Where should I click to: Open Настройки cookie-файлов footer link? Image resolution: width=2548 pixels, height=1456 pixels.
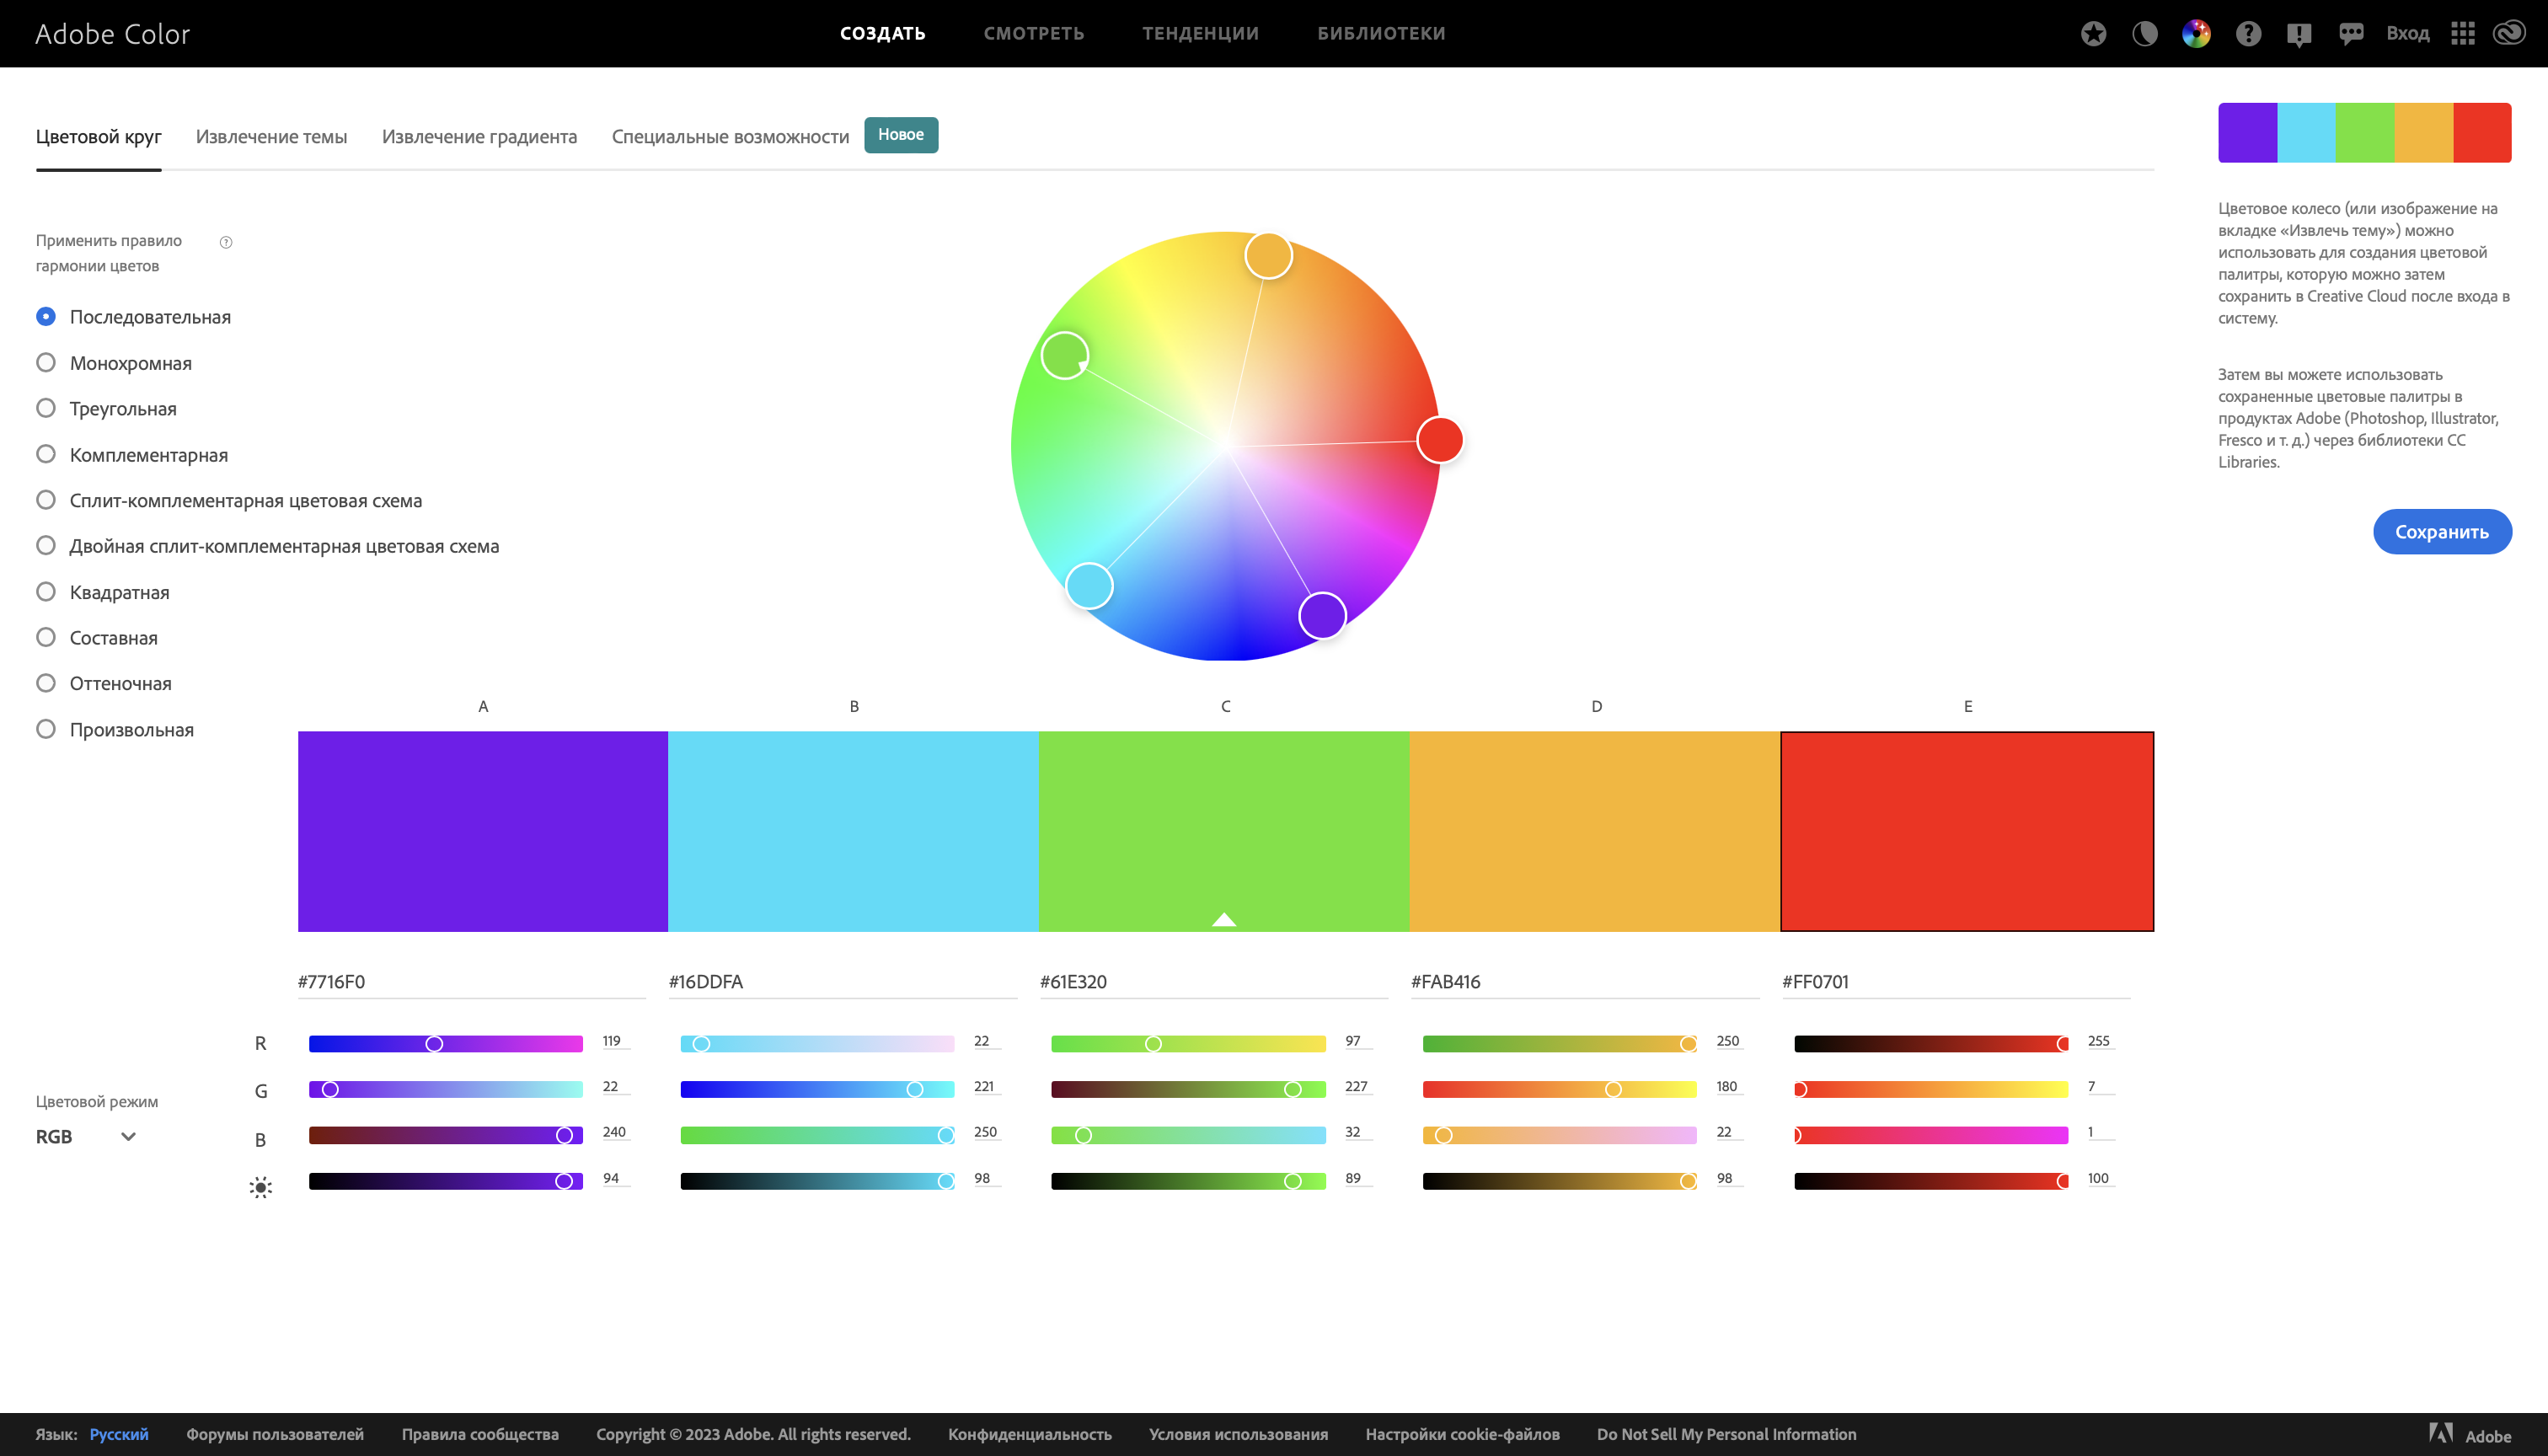(x=1462, y=1434)
